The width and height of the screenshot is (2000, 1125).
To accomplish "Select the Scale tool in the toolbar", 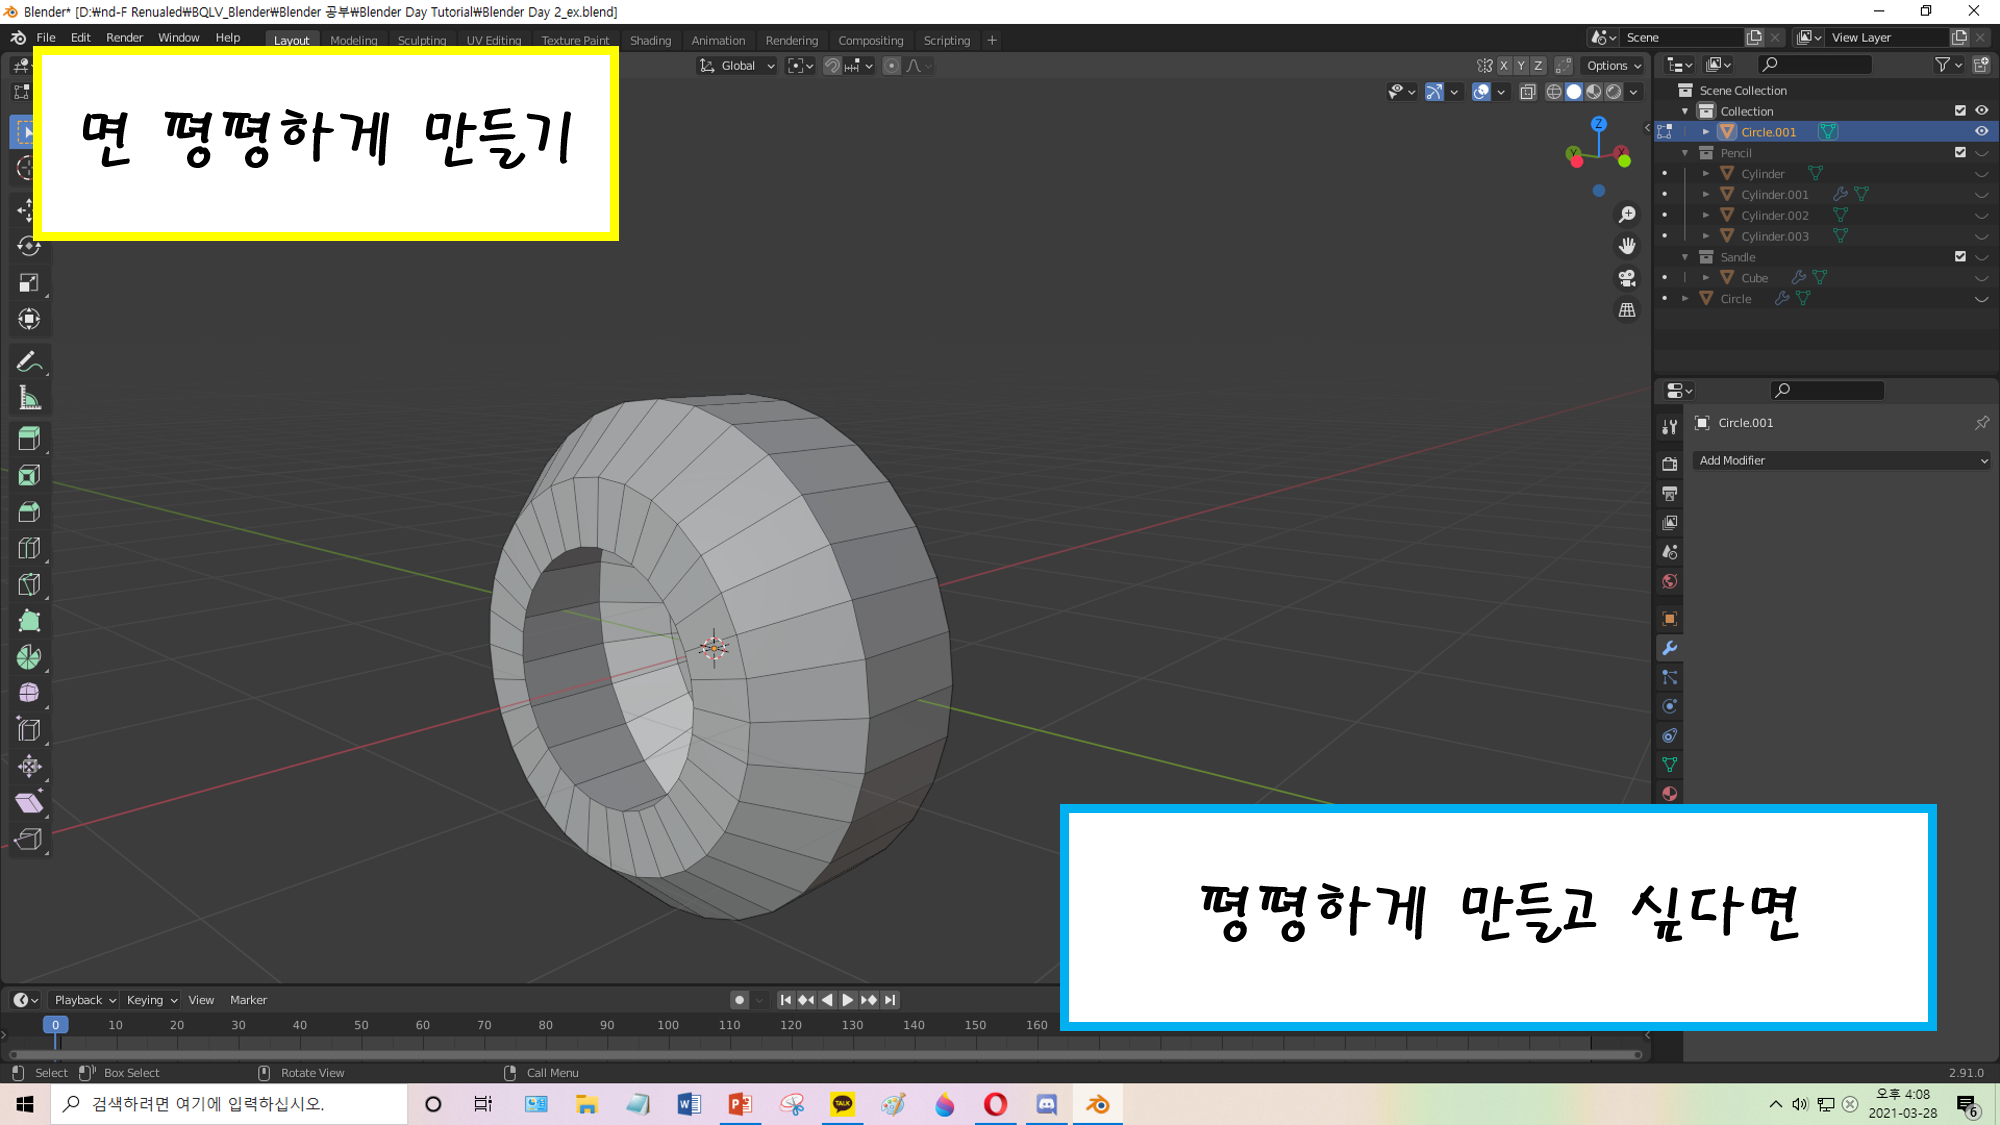I will [29, 283].
